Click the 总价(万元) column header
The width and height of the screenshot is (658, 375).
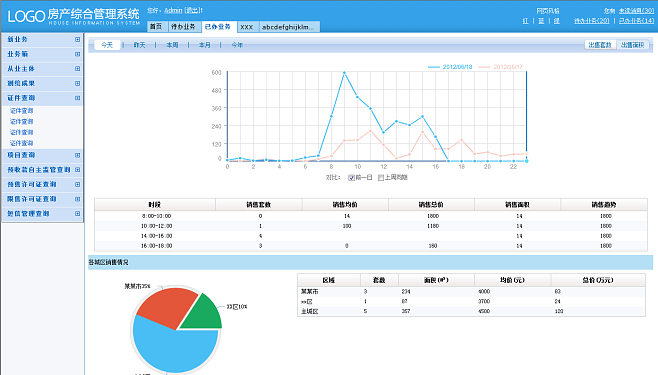point(598,280)
